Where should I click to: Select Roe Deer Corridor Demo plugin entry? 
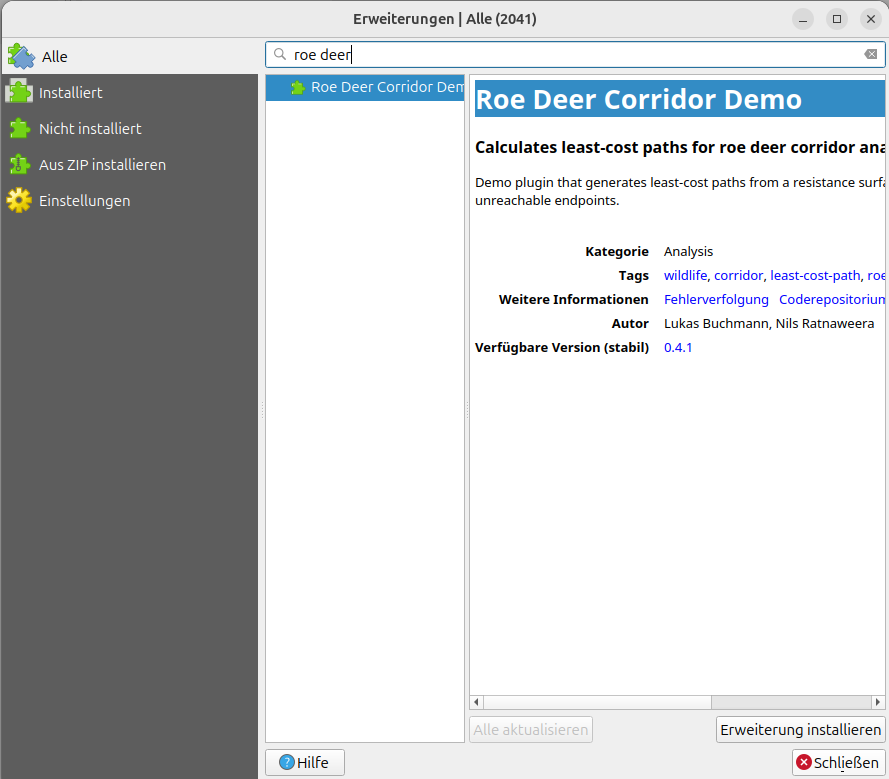pos(386,87)
